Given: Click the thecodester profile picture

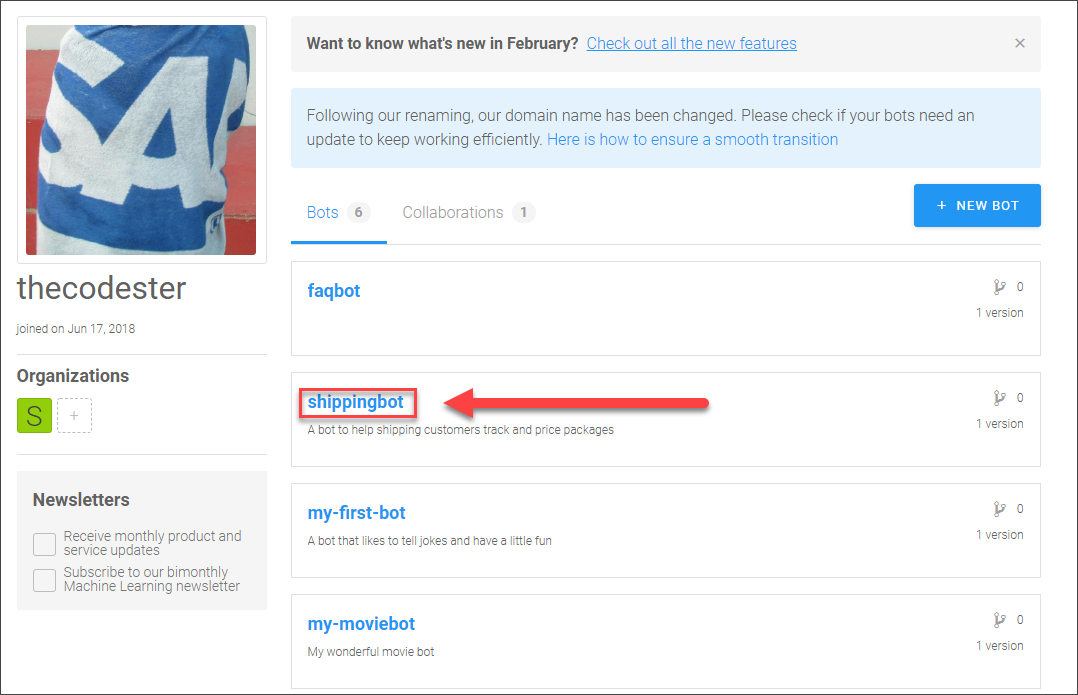Looking at the screenshot, I should coord(141,140).
